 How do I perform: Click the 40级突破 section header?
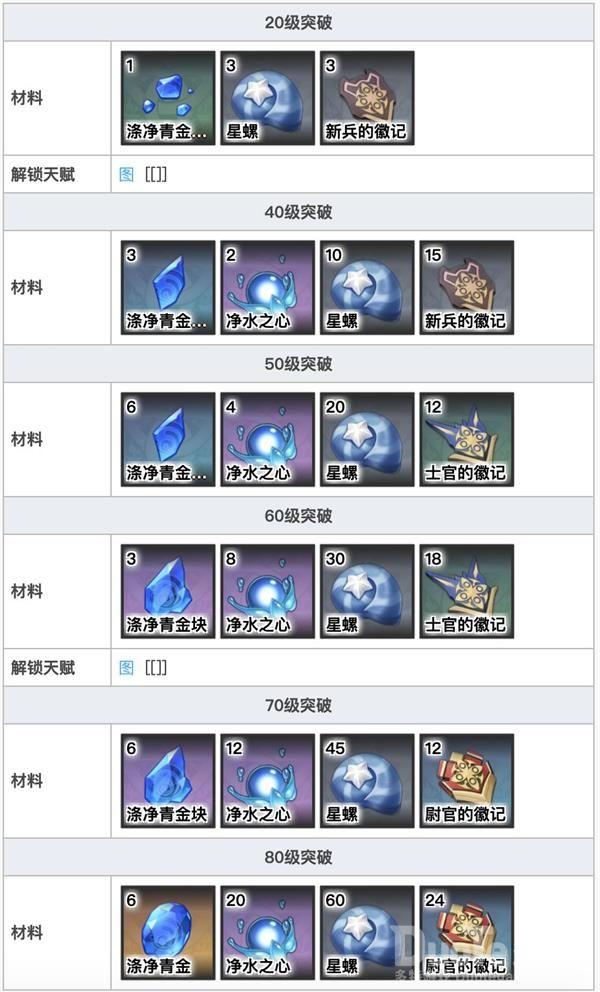coord(299,212)
